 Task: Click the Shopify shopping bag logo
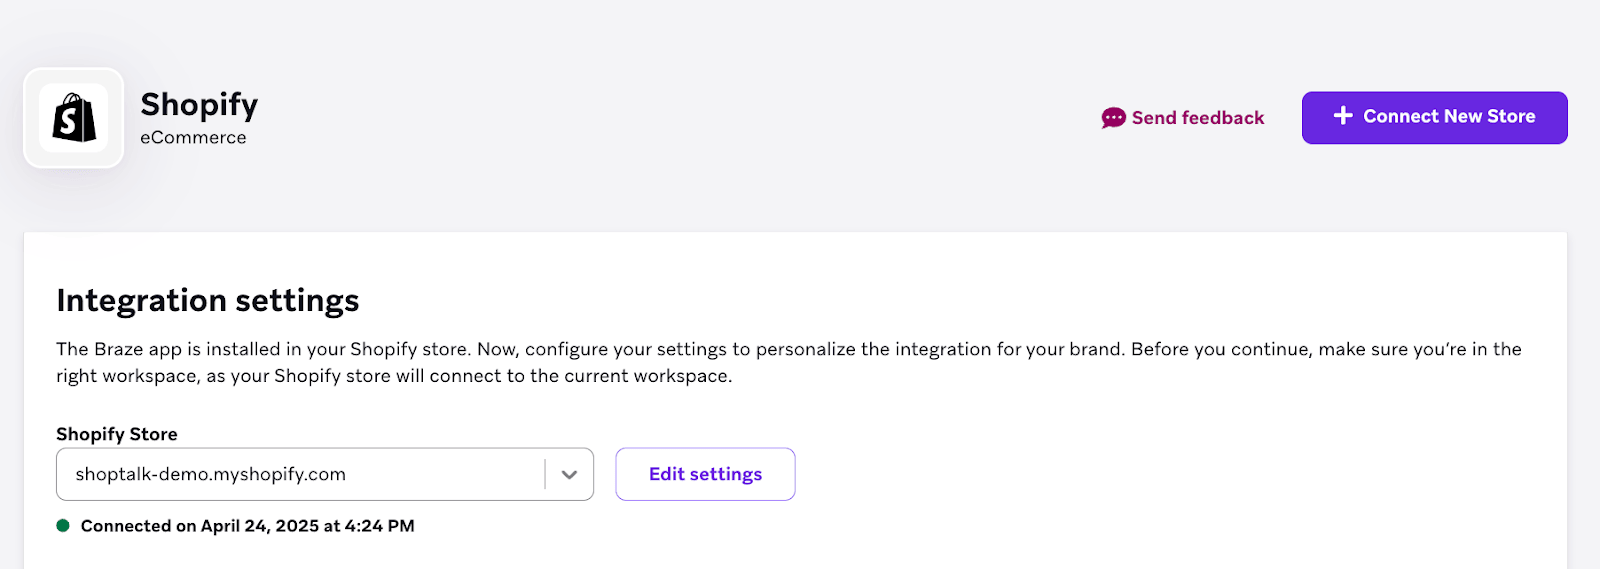(74, 118)
